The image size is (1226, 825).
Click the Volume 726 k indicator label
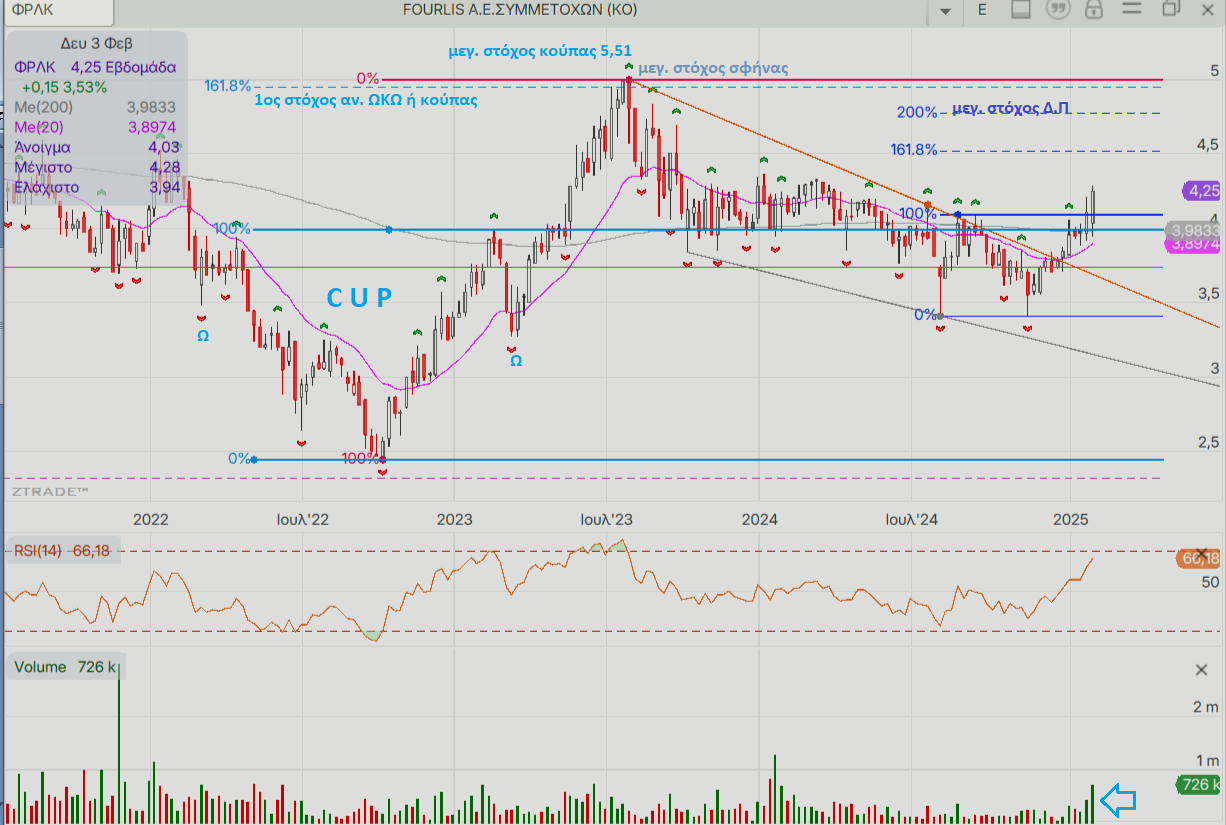click(x=66, y=667)
